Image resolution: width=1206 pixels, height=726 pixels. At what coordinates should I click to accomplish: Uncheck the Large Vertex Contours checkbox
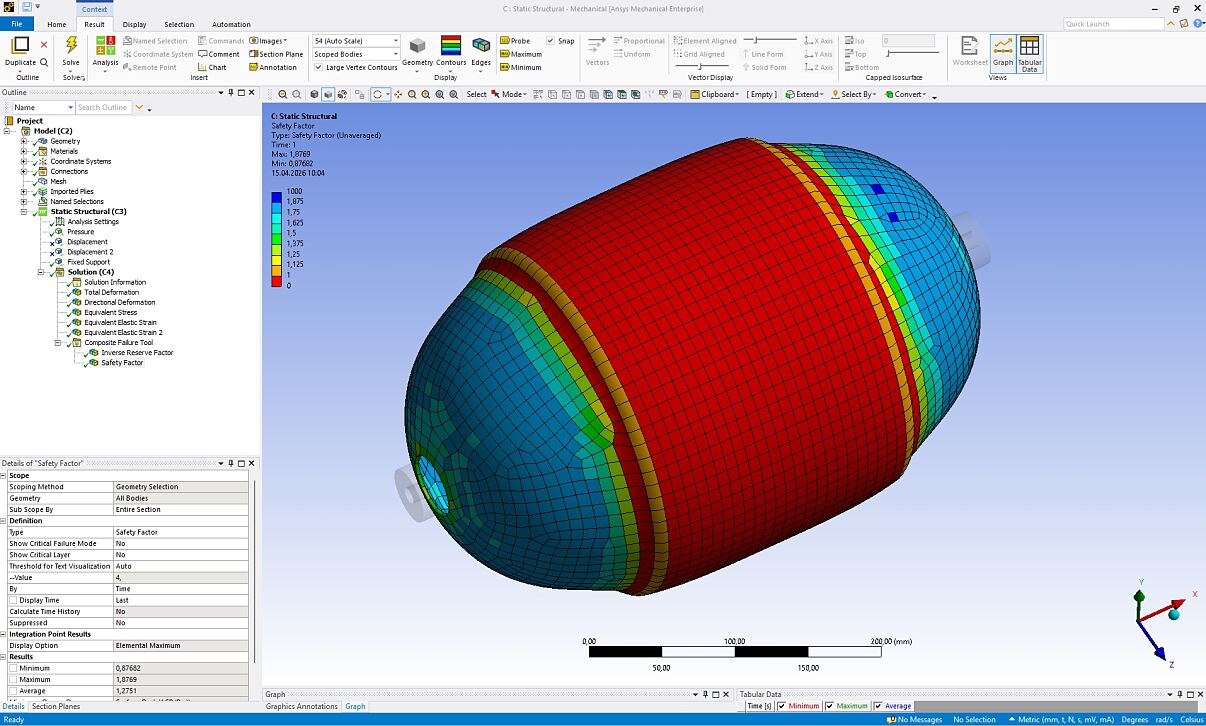(318, 68)
